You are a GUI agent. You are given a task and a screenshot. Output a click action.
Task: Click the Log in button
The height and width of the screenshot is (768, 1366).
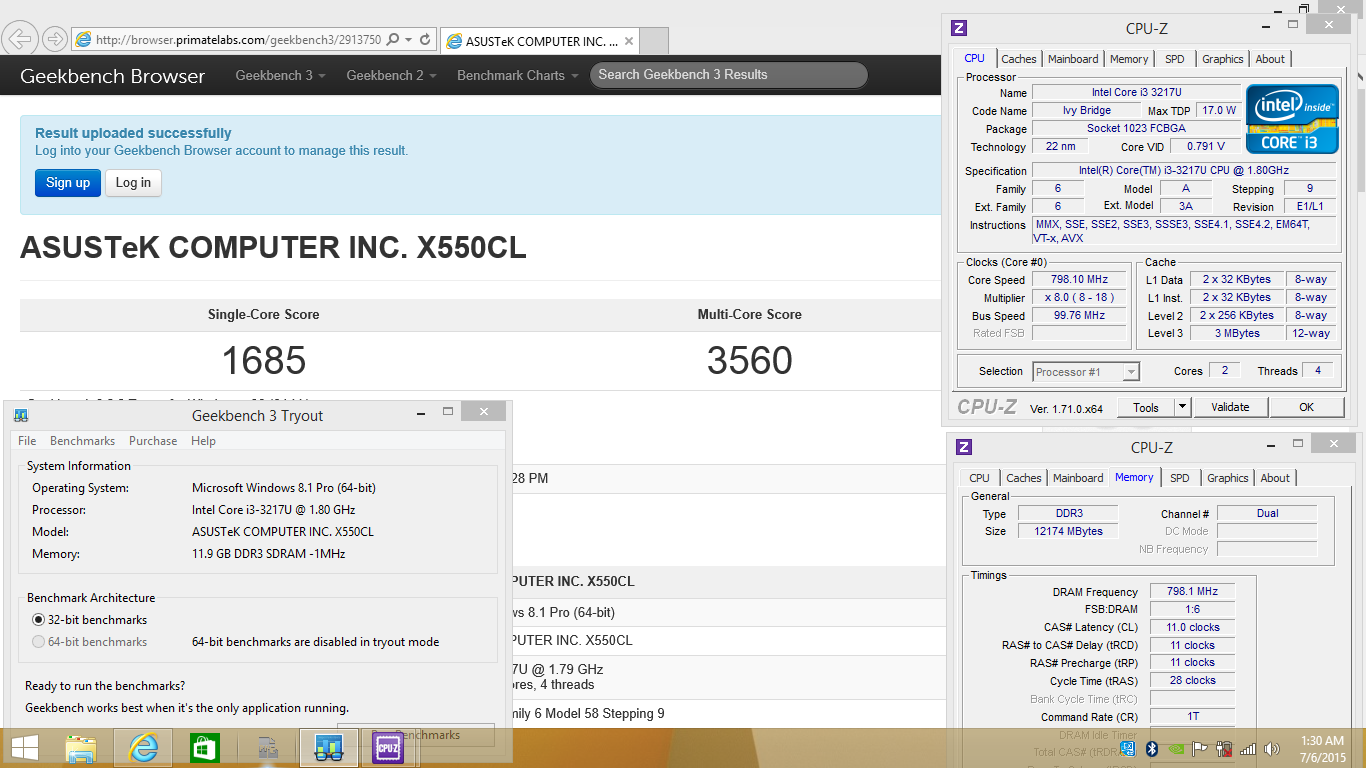(133, 183)
